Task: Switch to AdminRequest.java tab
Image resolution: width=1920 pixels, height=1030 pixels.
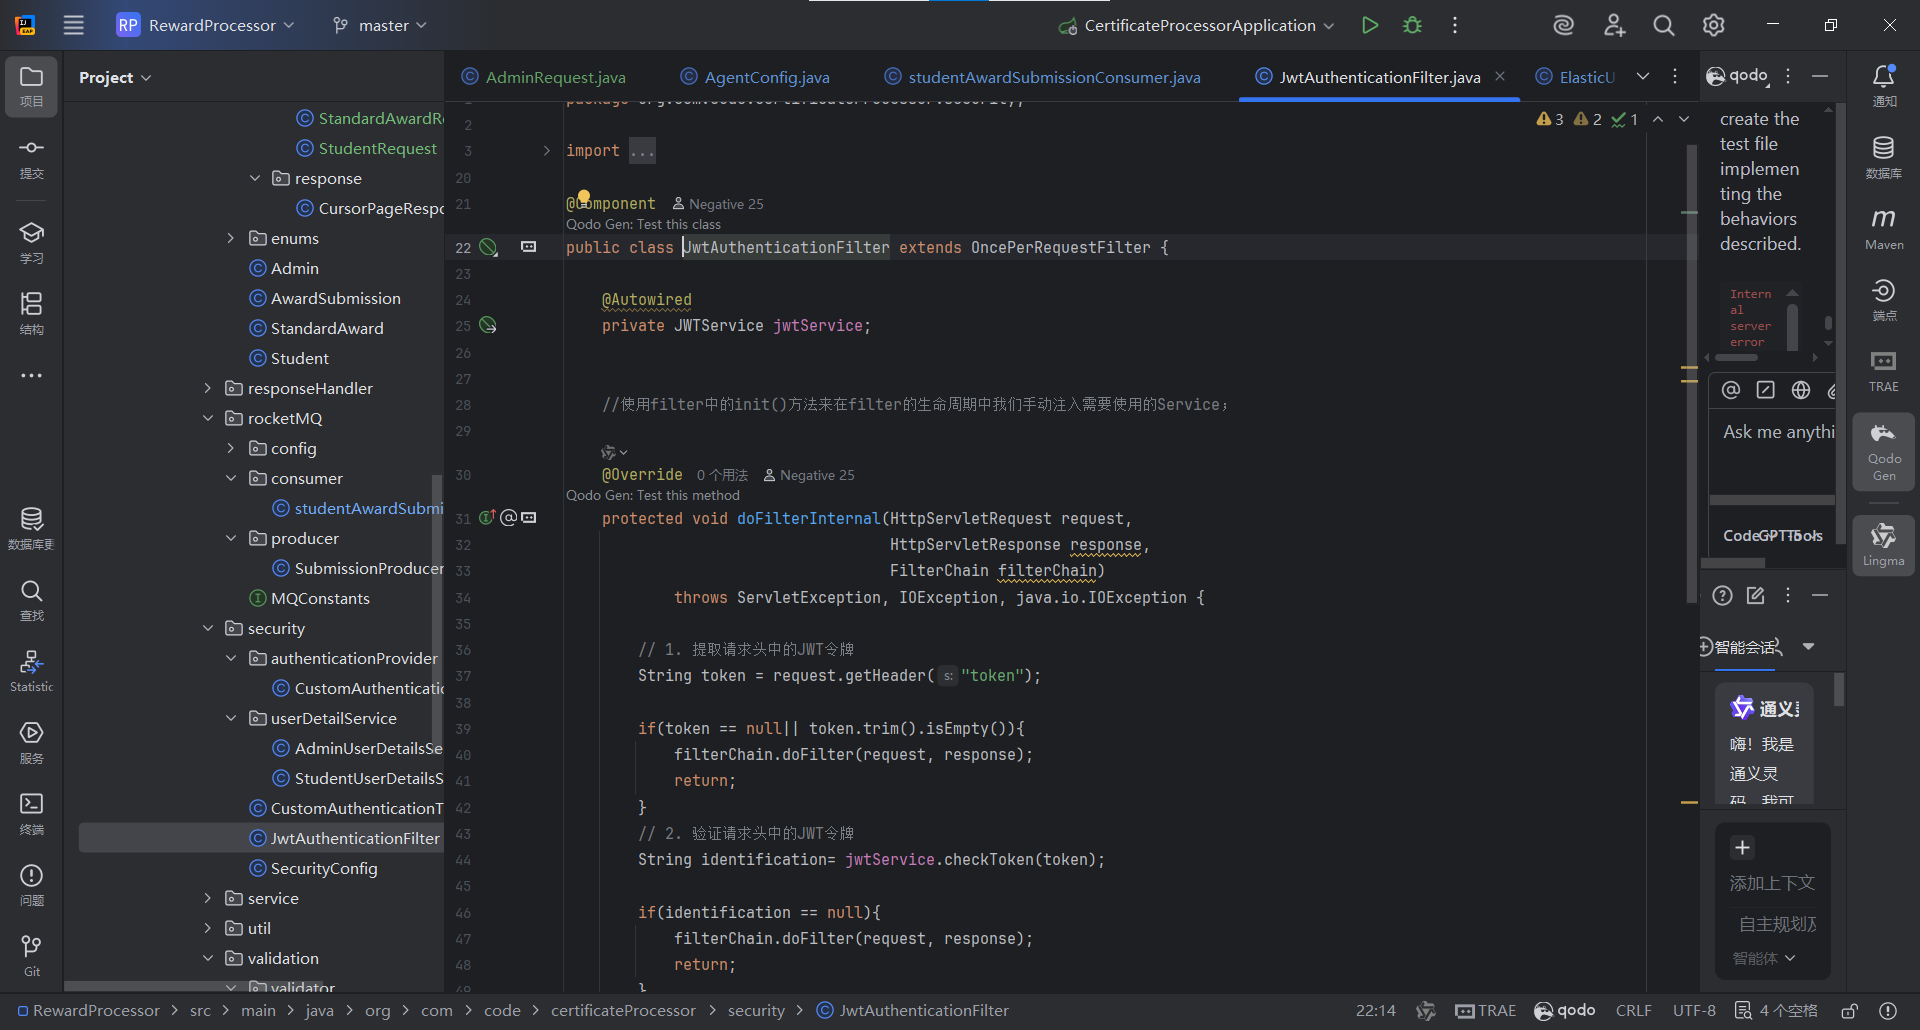Action: pyautogui.click(x=543, y=77)
